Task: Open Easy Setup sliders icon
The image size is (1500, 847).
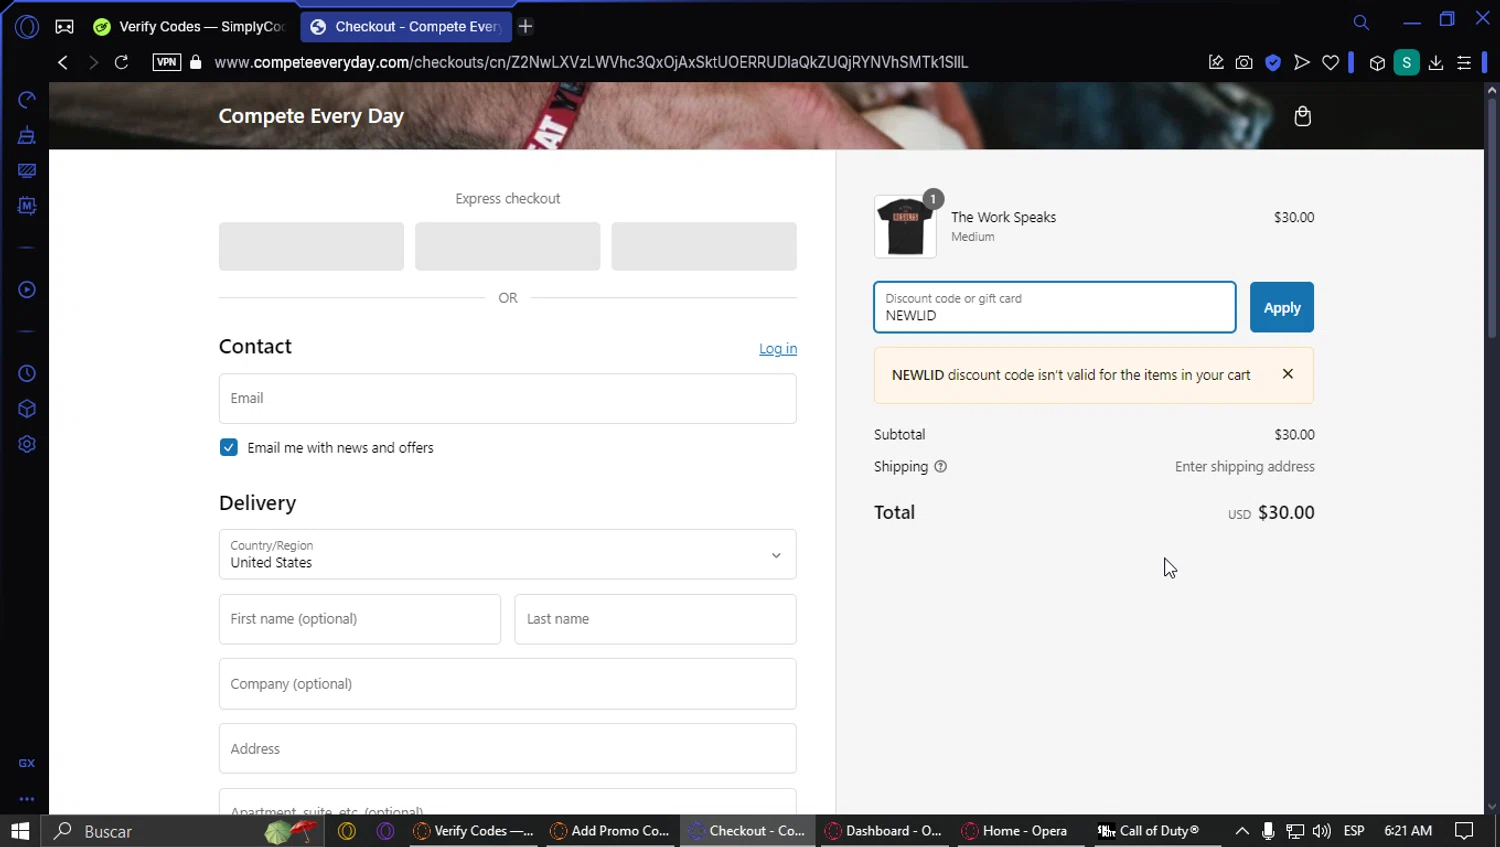Action: (1464, 62)
